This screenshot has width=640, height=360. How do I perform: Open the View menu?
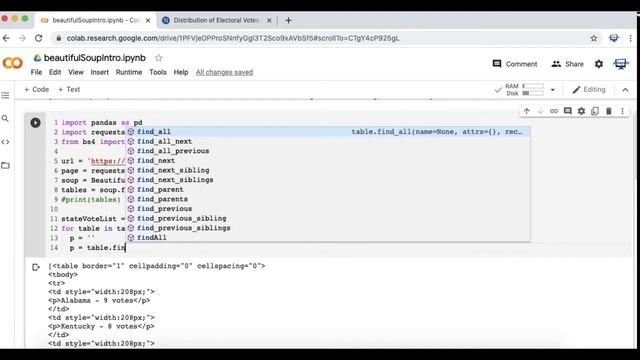[x=76, y=72]
